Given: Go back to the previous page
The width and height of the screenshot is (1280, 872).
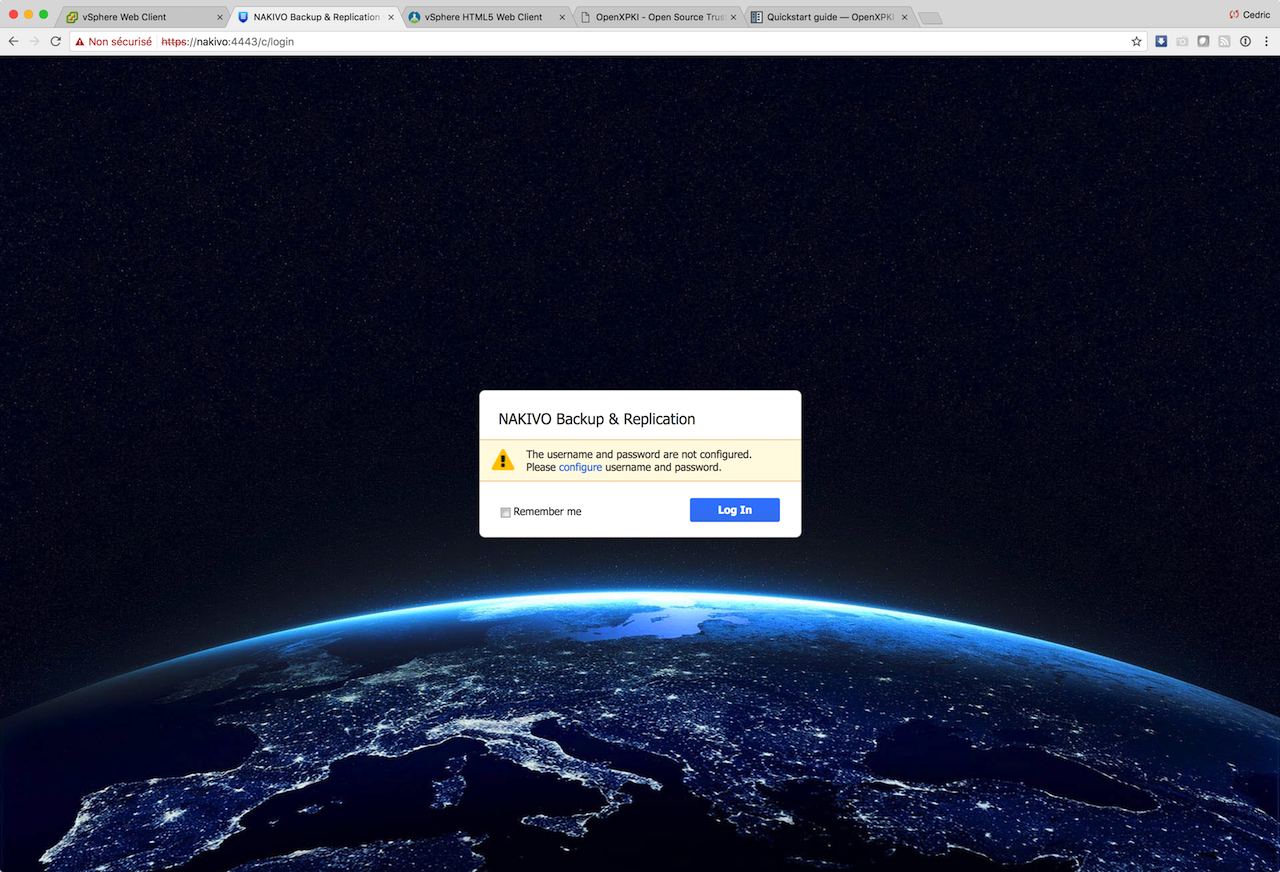Looking at the screenshot, I should [13, 42].
